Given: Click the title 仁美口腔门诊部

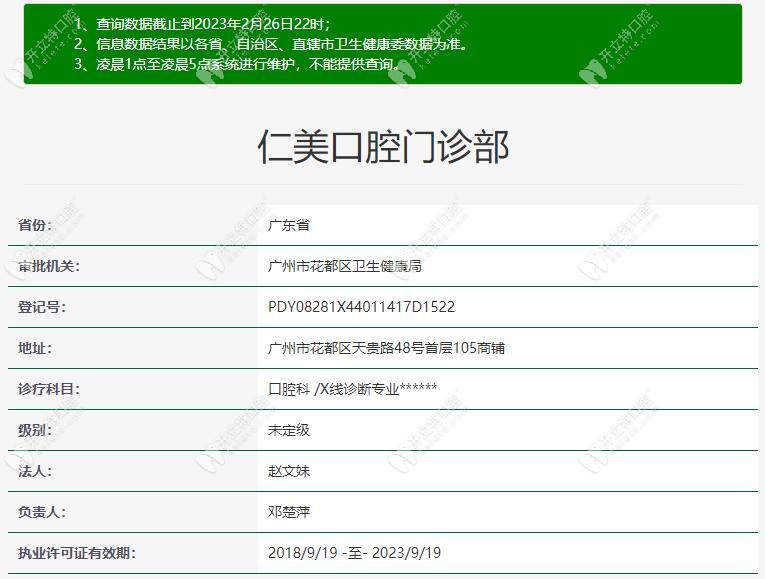Looking at the screenshot, I should click(383, 147).
